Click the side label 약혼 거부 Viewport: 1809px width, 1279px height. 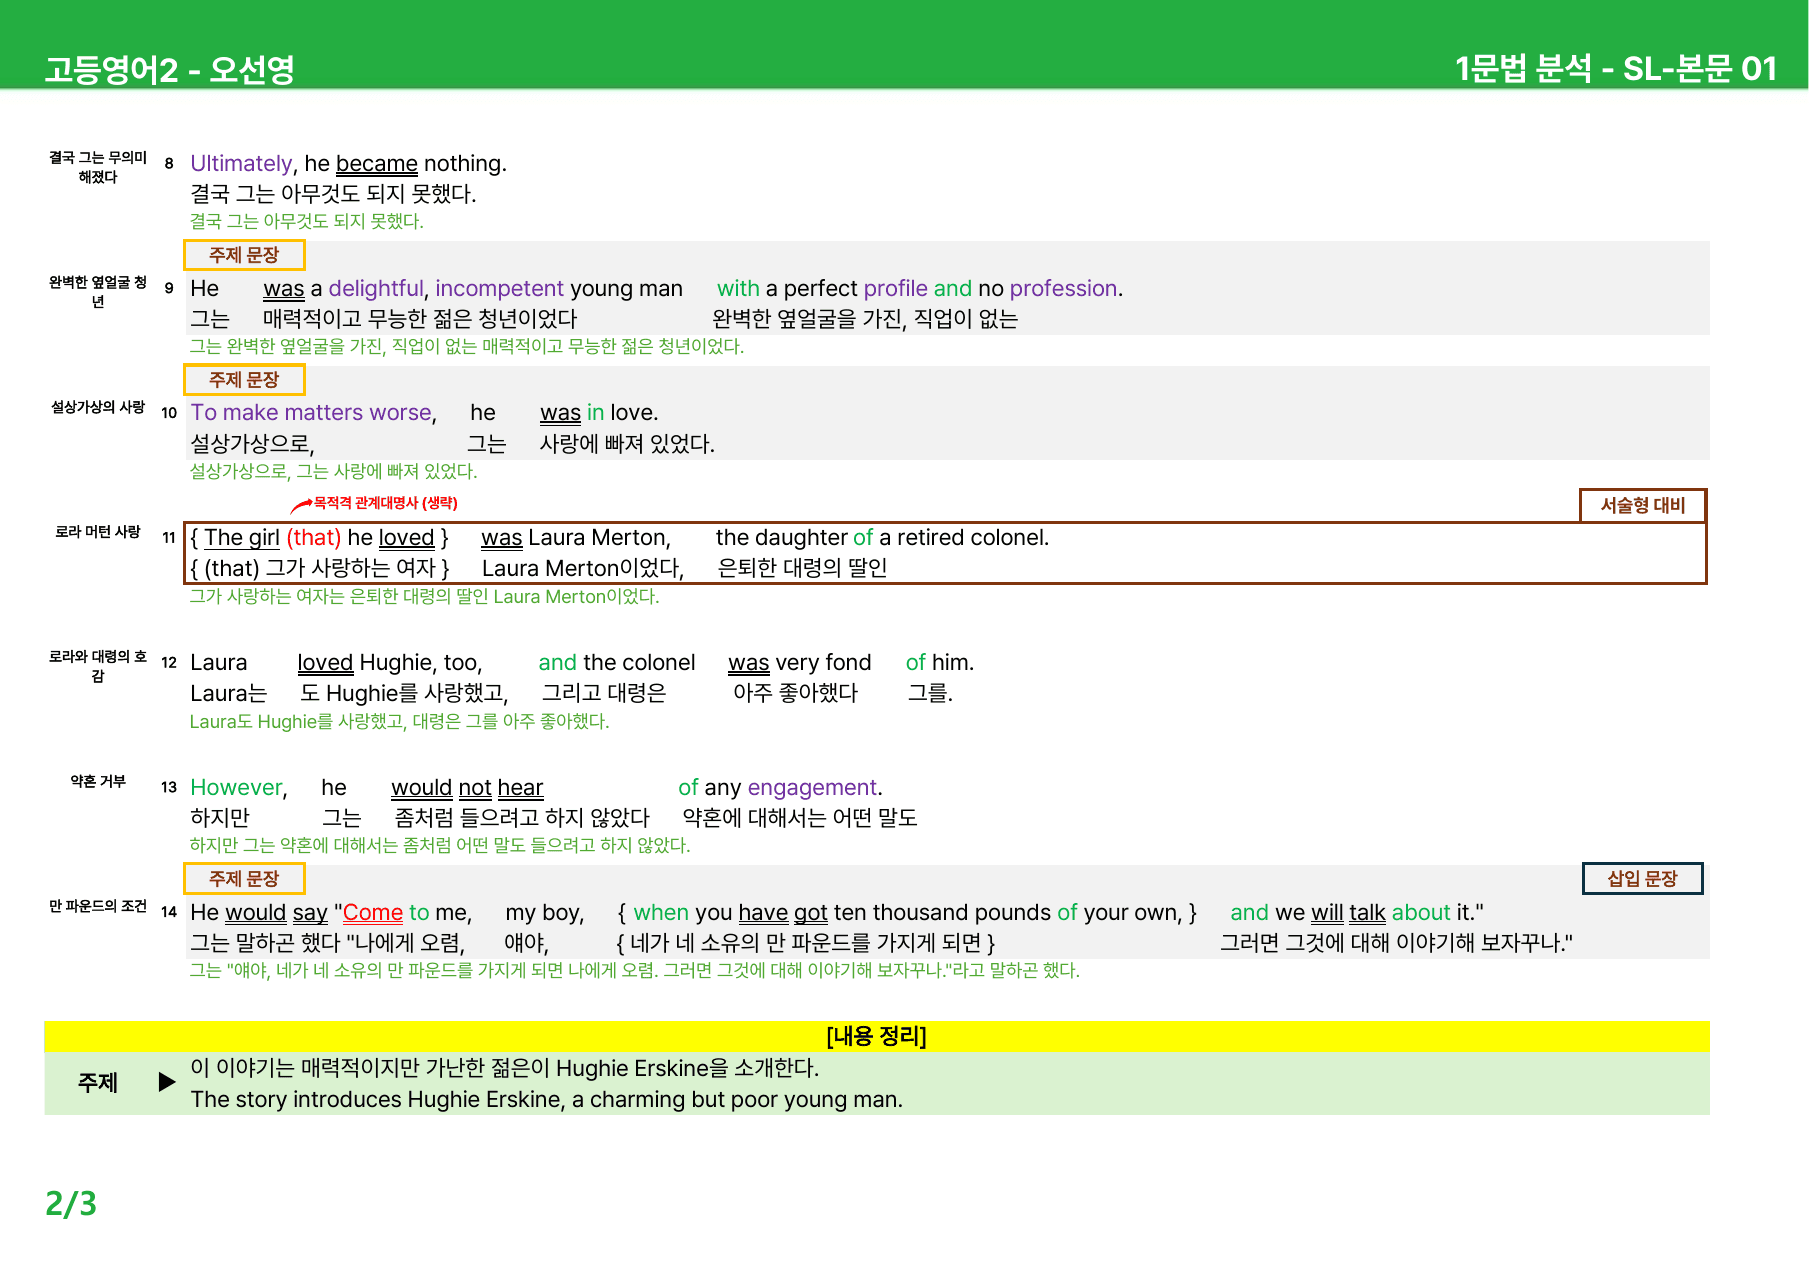coord(98,781)
